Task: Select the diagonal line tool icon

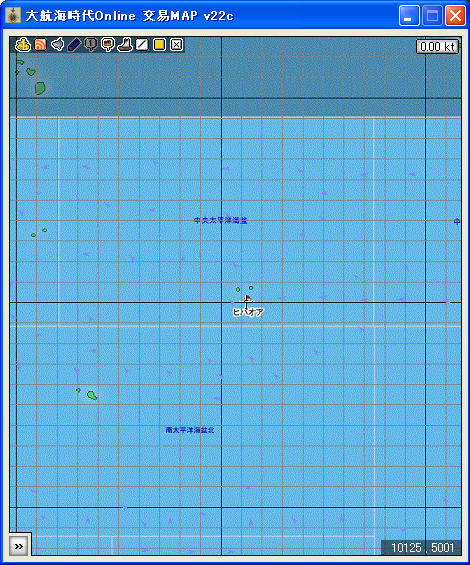Action: (142, 45)
